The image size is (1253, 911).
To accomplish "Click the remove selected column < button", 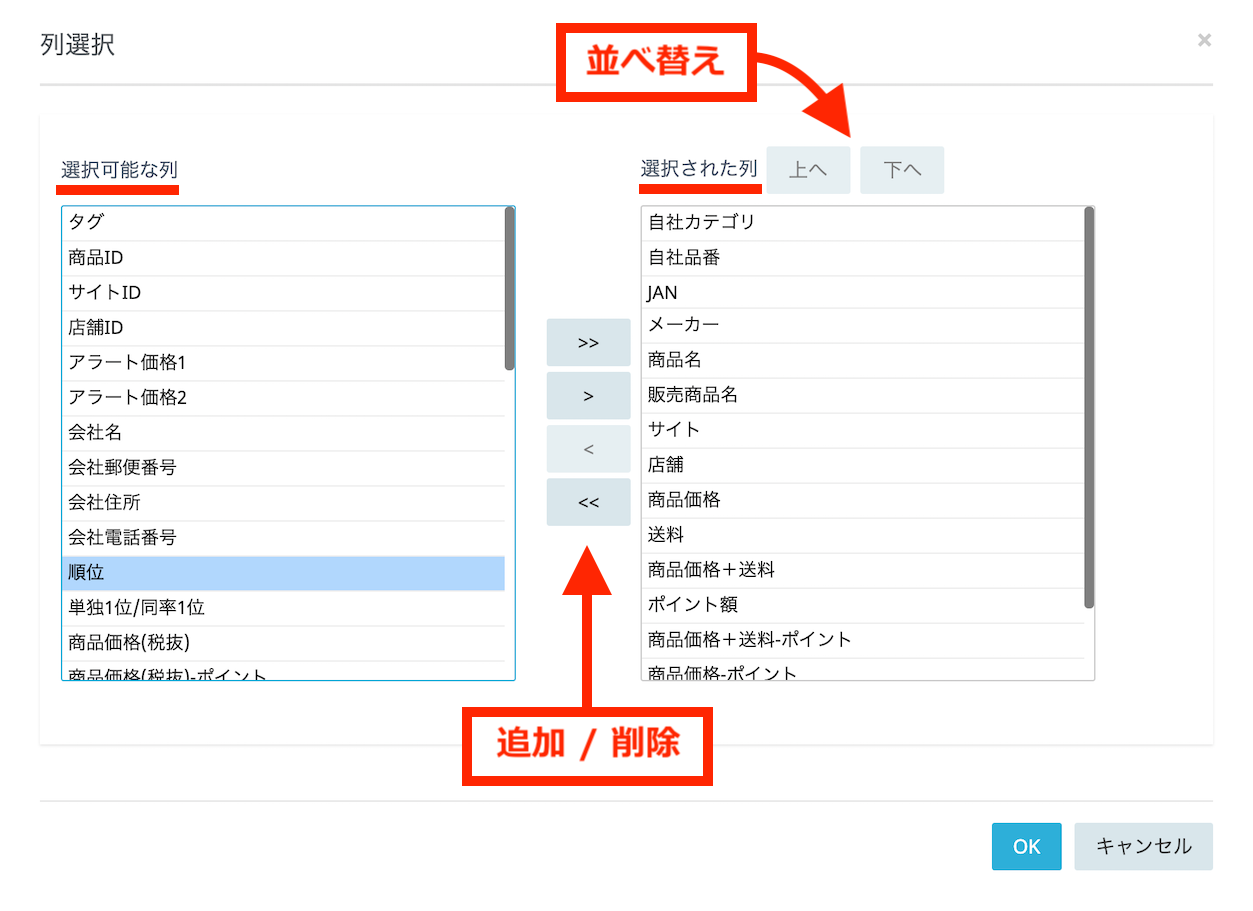I will 588,449.
